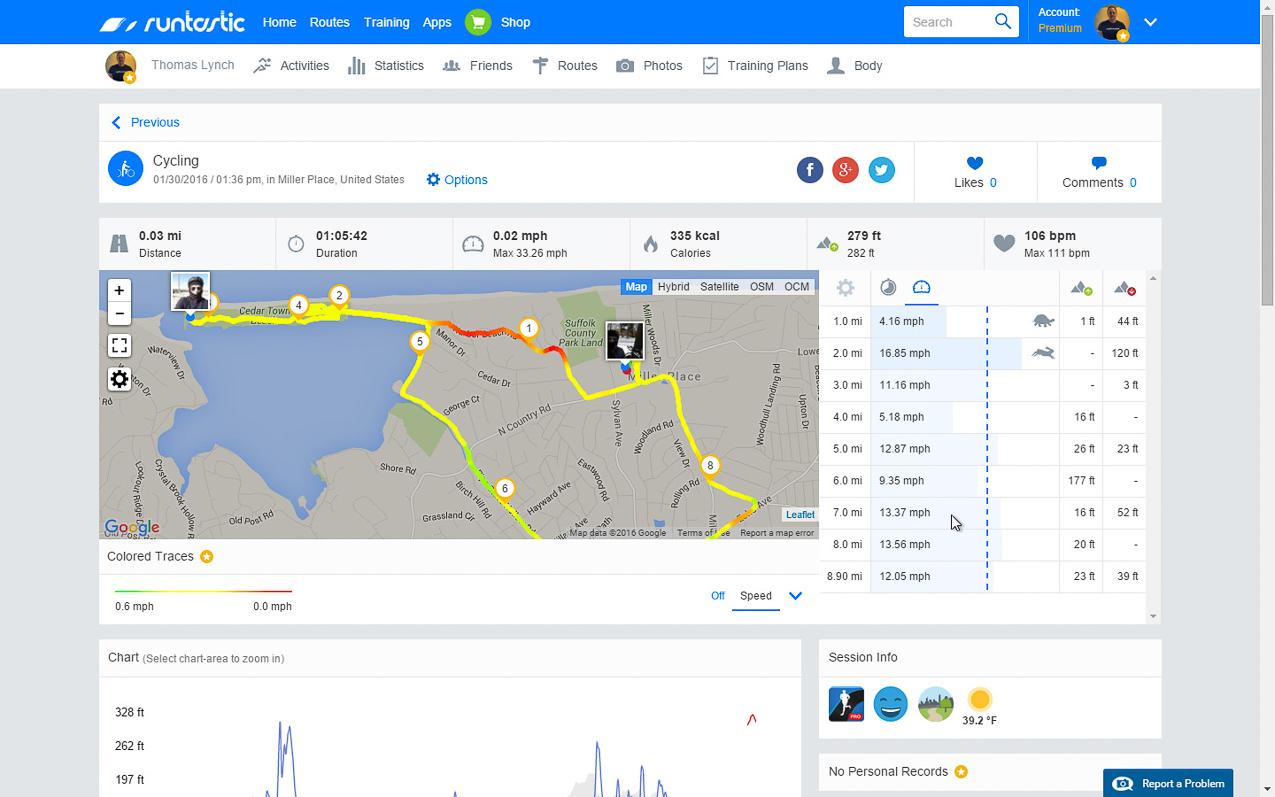Open Routes in the top blue bar

pos(330,22)
